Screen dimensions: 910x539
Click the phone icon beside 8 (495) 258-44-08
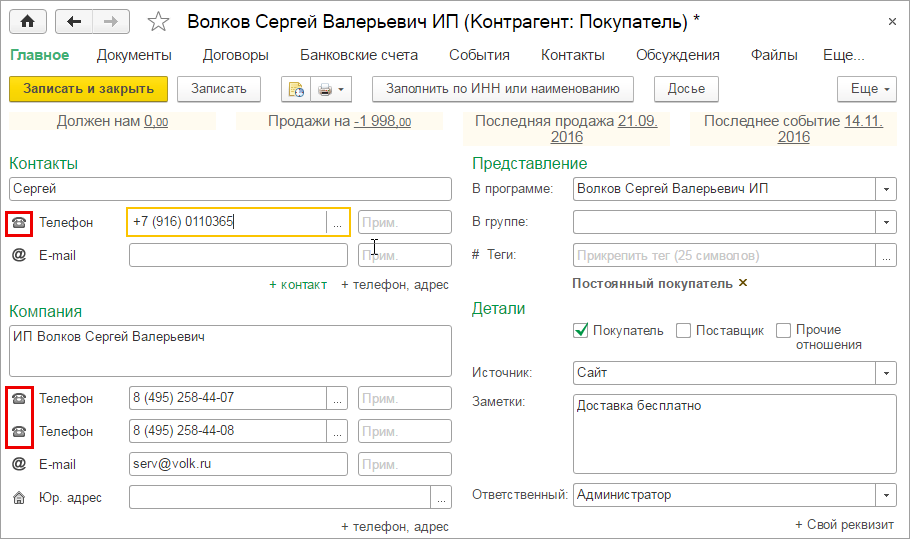pyautogui.click(x=19, y=432)
